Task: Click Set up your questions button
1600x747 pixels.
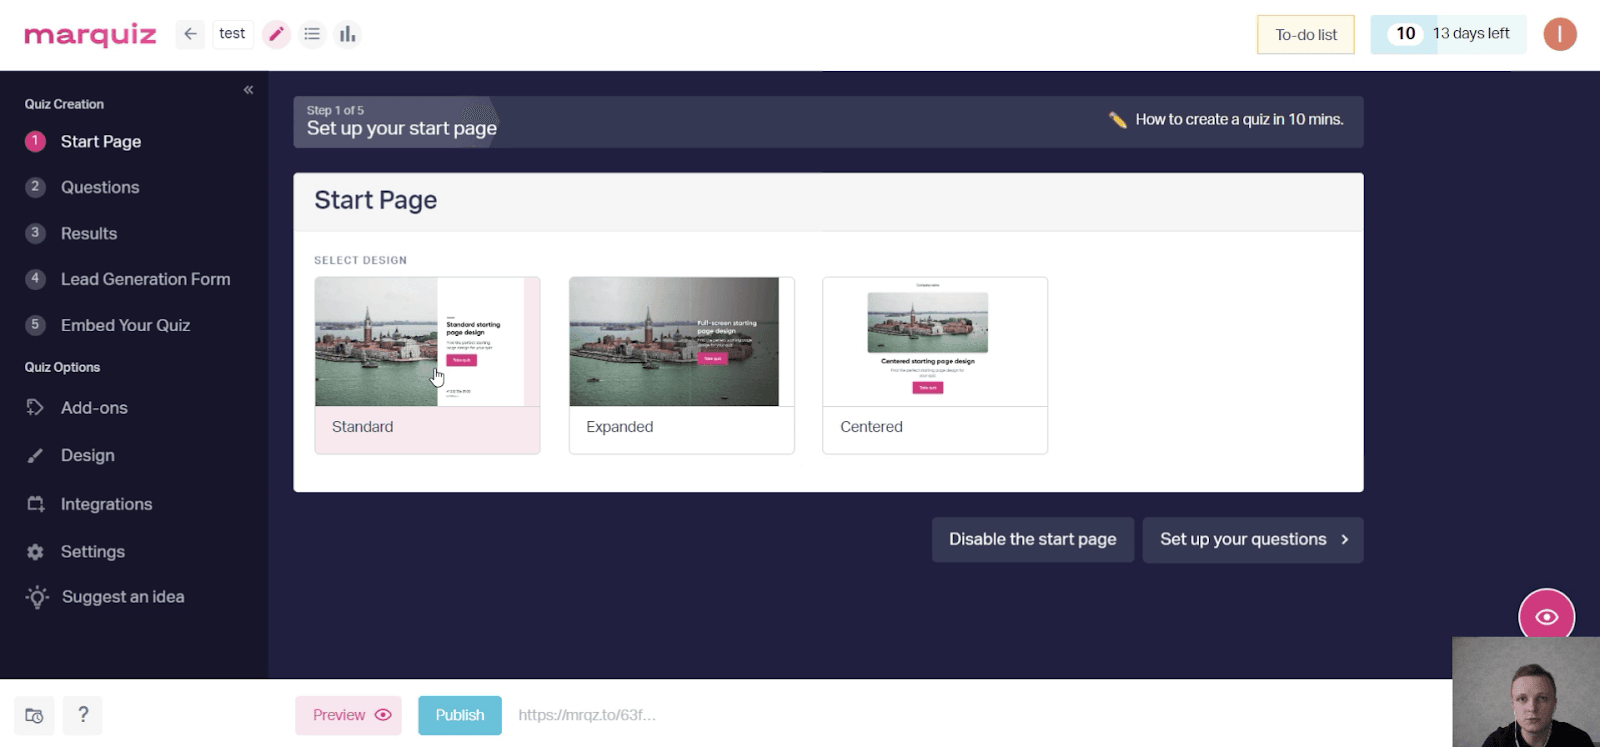Action: click(x=1253, y=540)
